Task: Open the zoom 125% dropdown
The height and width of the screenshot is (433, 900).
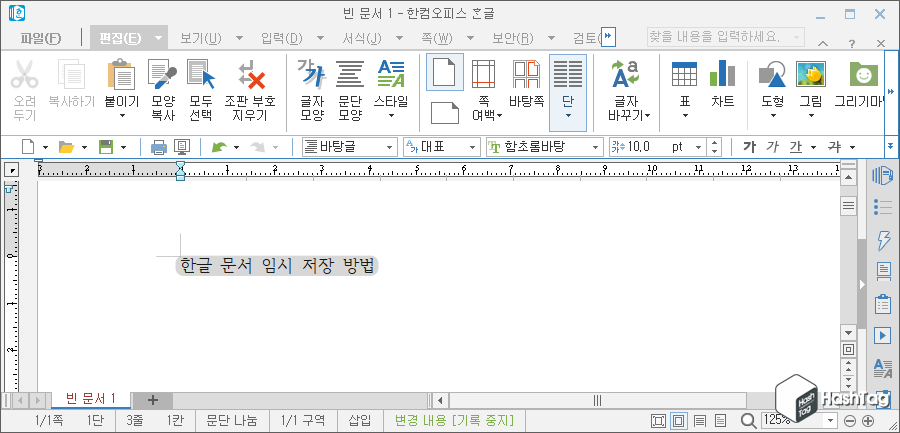Action: click(x=831, y=420)
